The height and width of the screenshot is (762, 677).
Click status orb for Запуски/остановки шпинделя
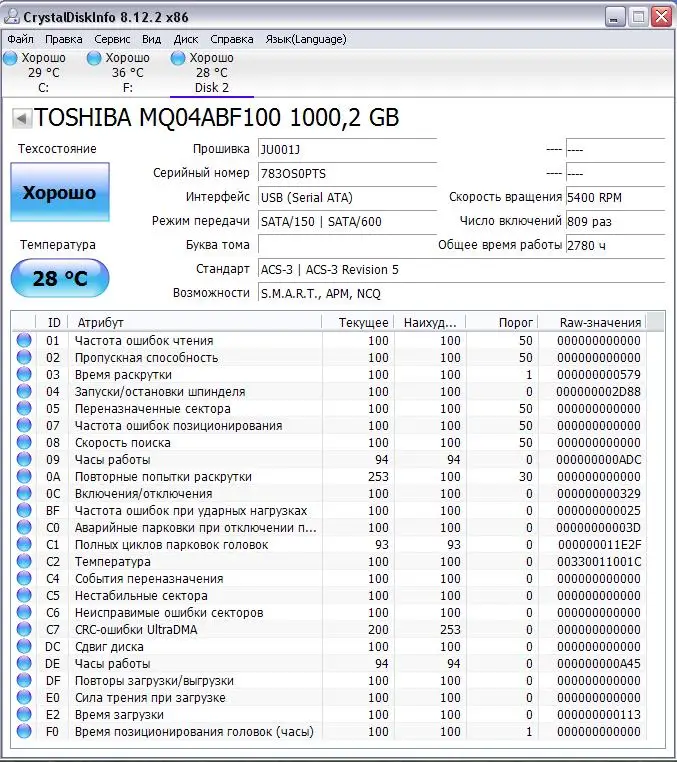[x=24, y=391]
